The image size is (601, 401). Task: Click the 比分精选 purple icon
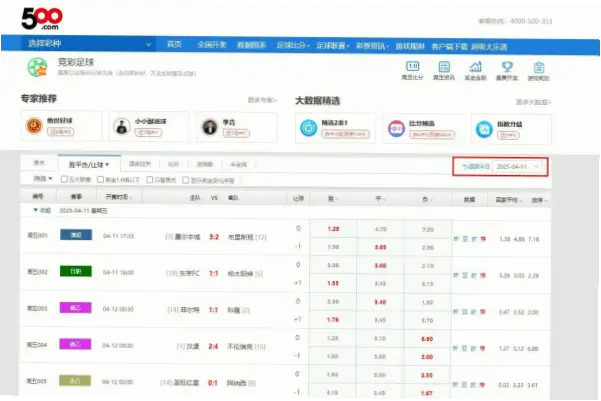click(x=396, y=129)
